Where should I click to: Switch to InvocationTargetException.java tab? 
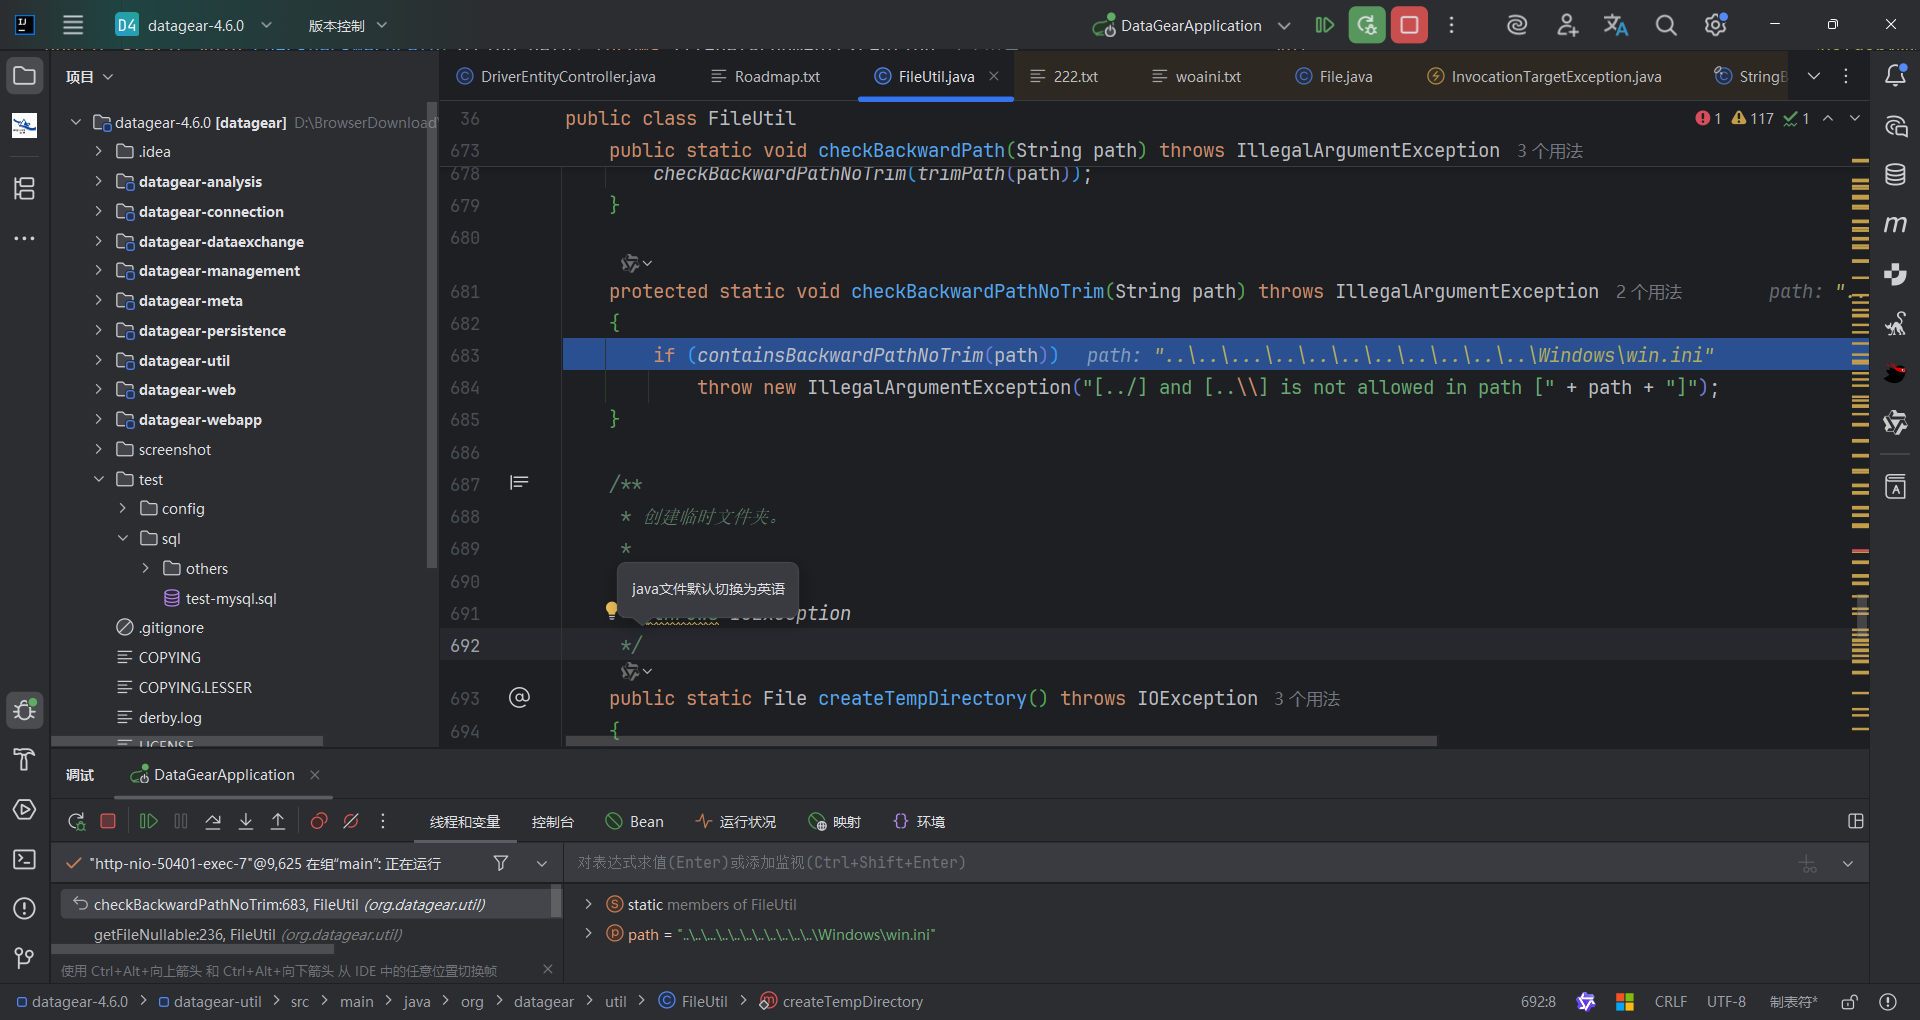coord(1544,76)
